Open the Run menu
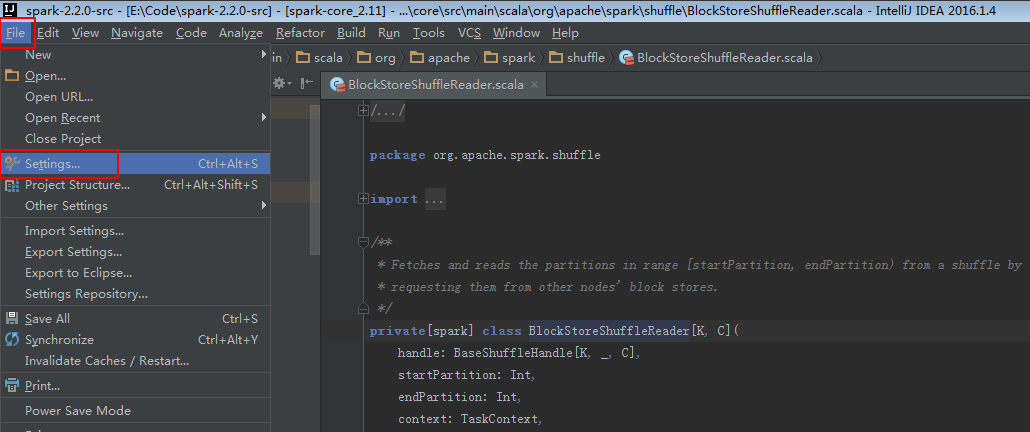The image size is (1030, 432). tap(389, 33)
